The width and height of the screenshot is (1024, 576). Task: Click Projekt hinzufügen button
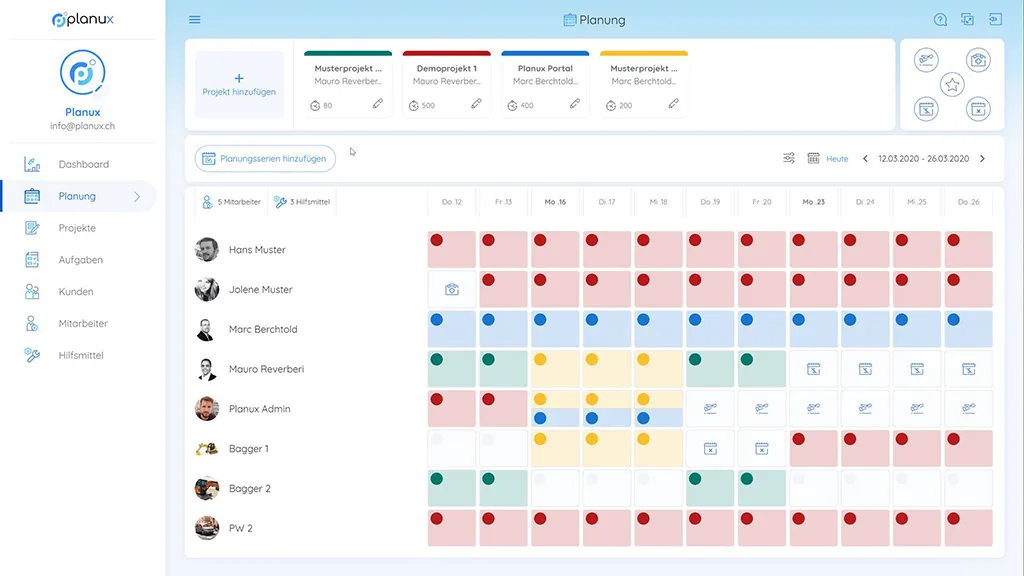pyautogui.click(x=239, y=84)
